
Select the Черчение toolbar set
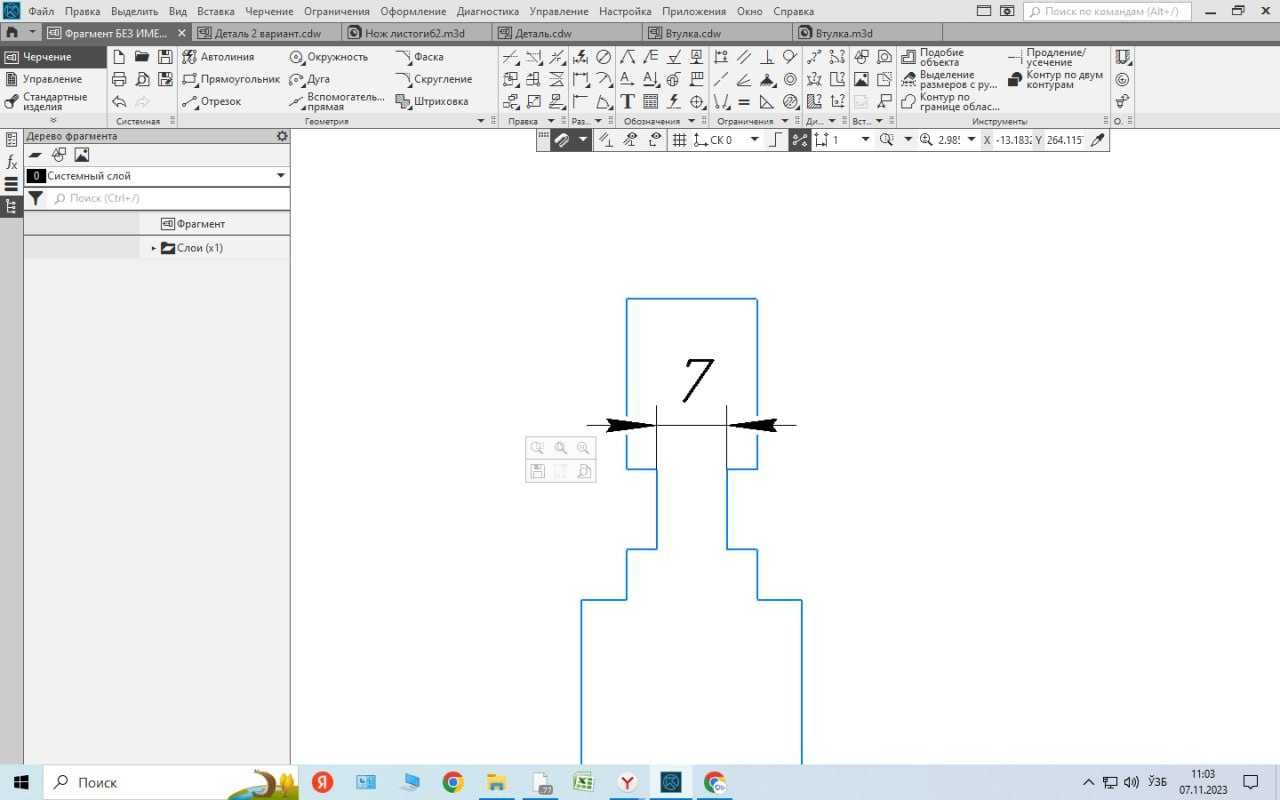pos(53,57)
